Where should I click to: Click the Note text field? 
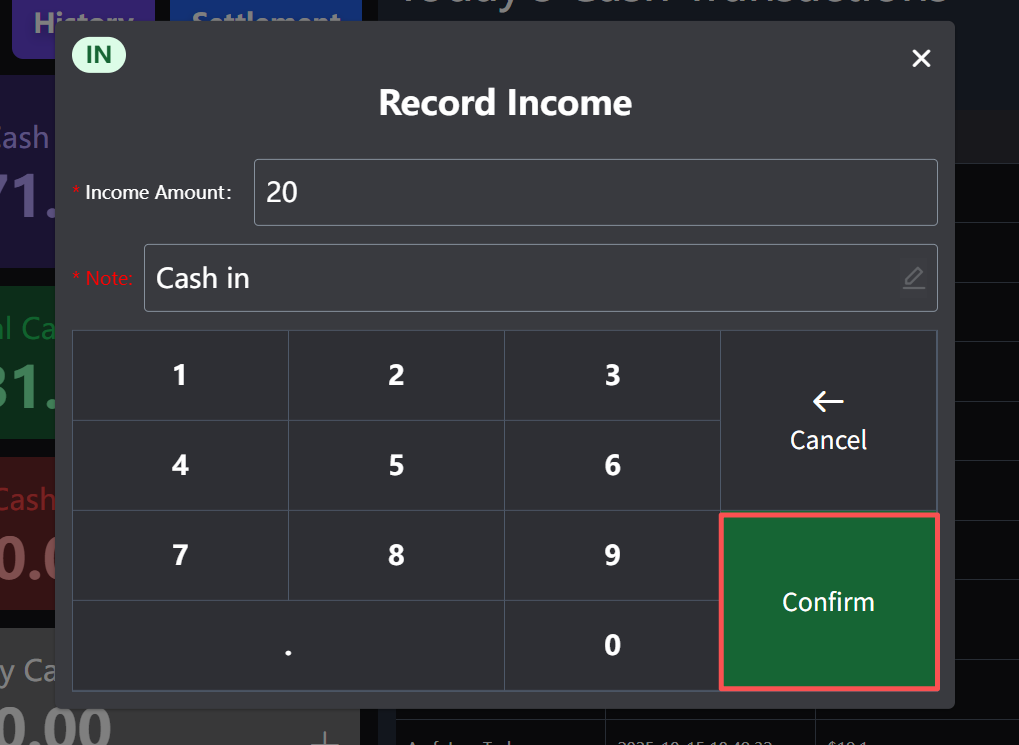(x=520, y=278)
